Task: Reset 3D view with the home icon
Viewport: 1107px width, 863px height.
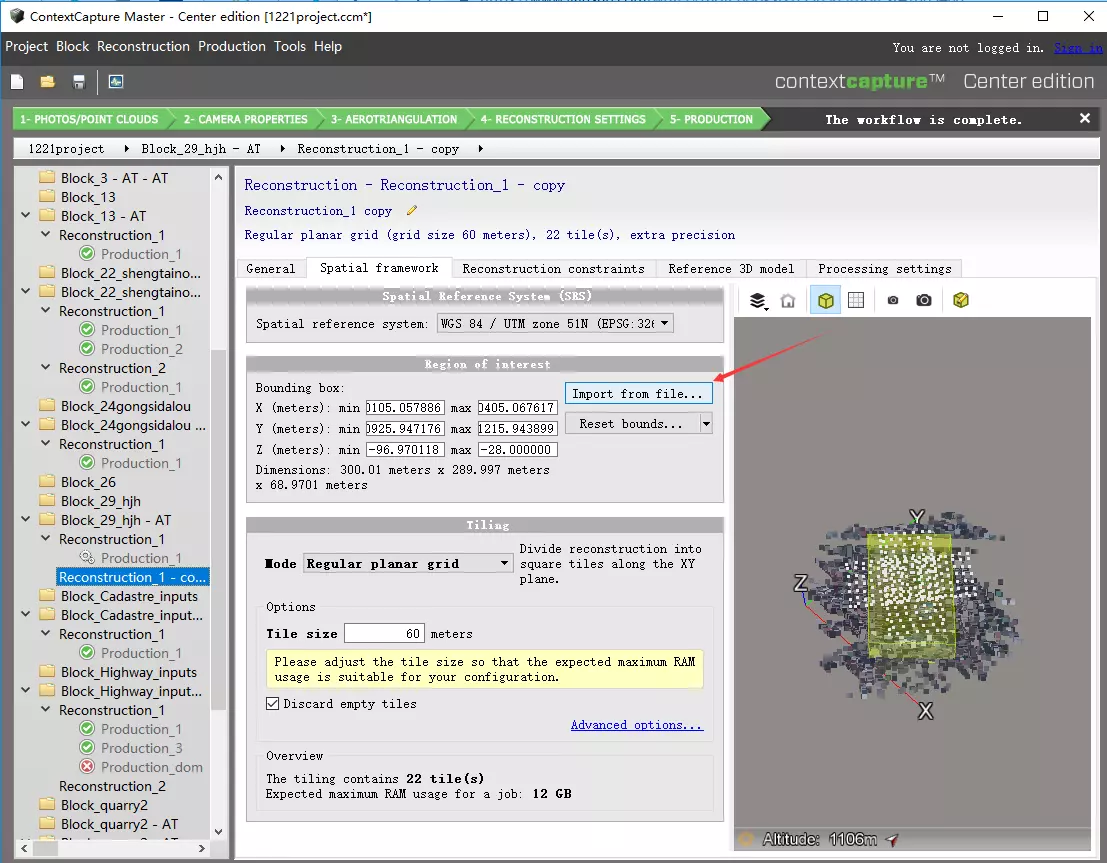Action: click(x=788, y=301)
